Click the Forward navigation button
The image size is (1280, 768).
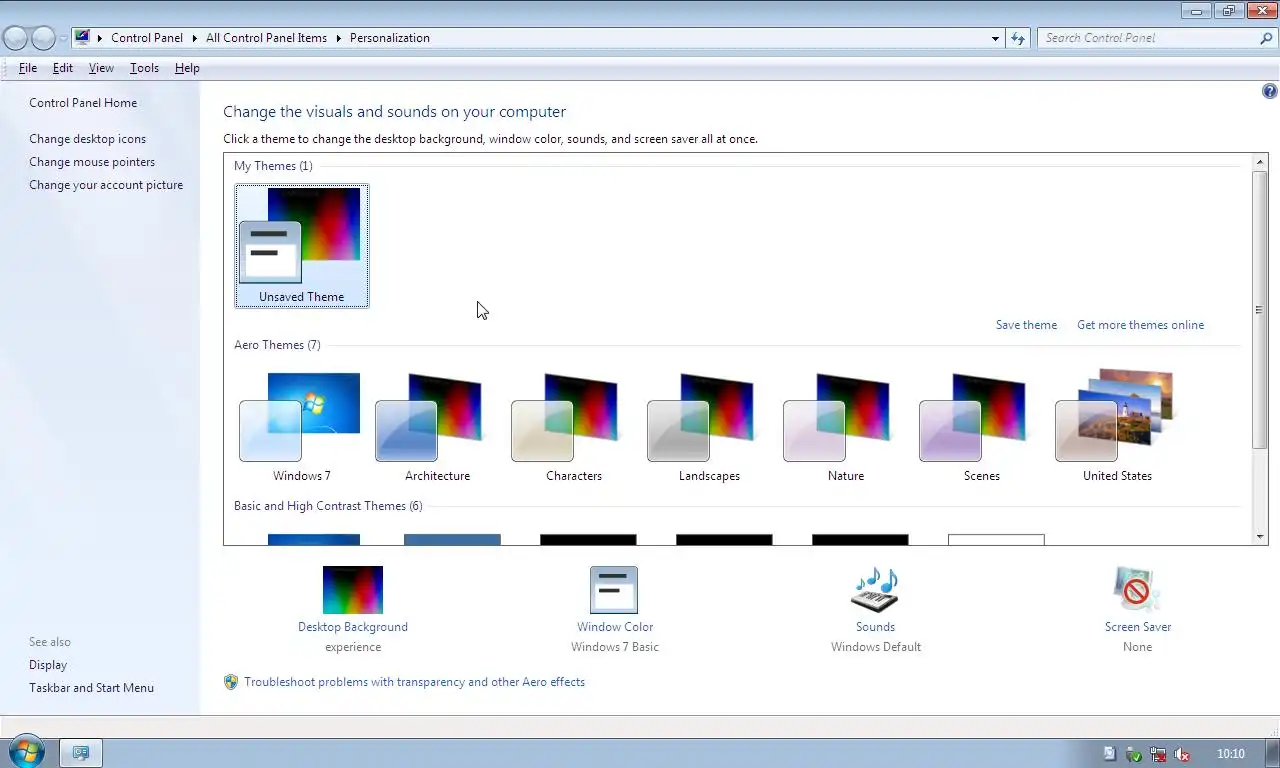(43, 38)
